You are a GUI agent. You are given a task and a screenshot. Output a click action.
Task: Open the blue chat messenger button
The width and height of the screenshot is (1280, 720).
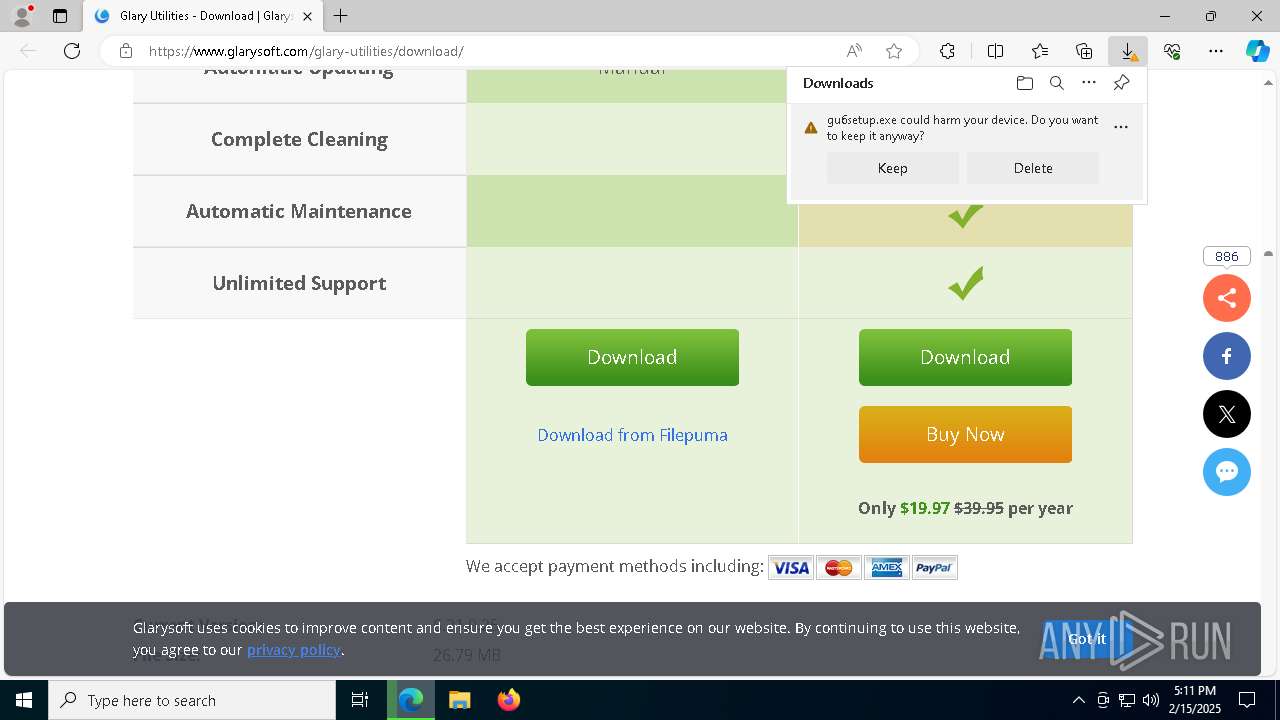coord(1227,472)
